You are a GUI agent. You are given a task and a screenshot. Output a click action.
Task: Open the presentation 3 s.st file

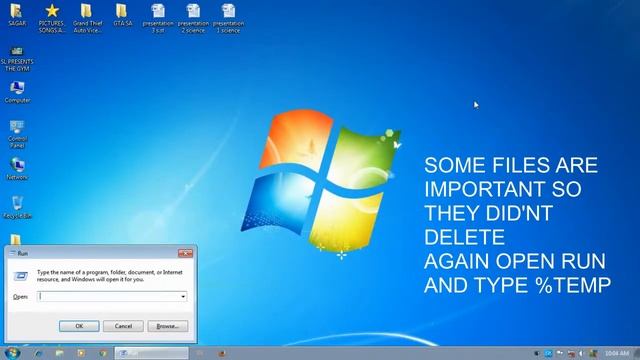tap(158, 18)
